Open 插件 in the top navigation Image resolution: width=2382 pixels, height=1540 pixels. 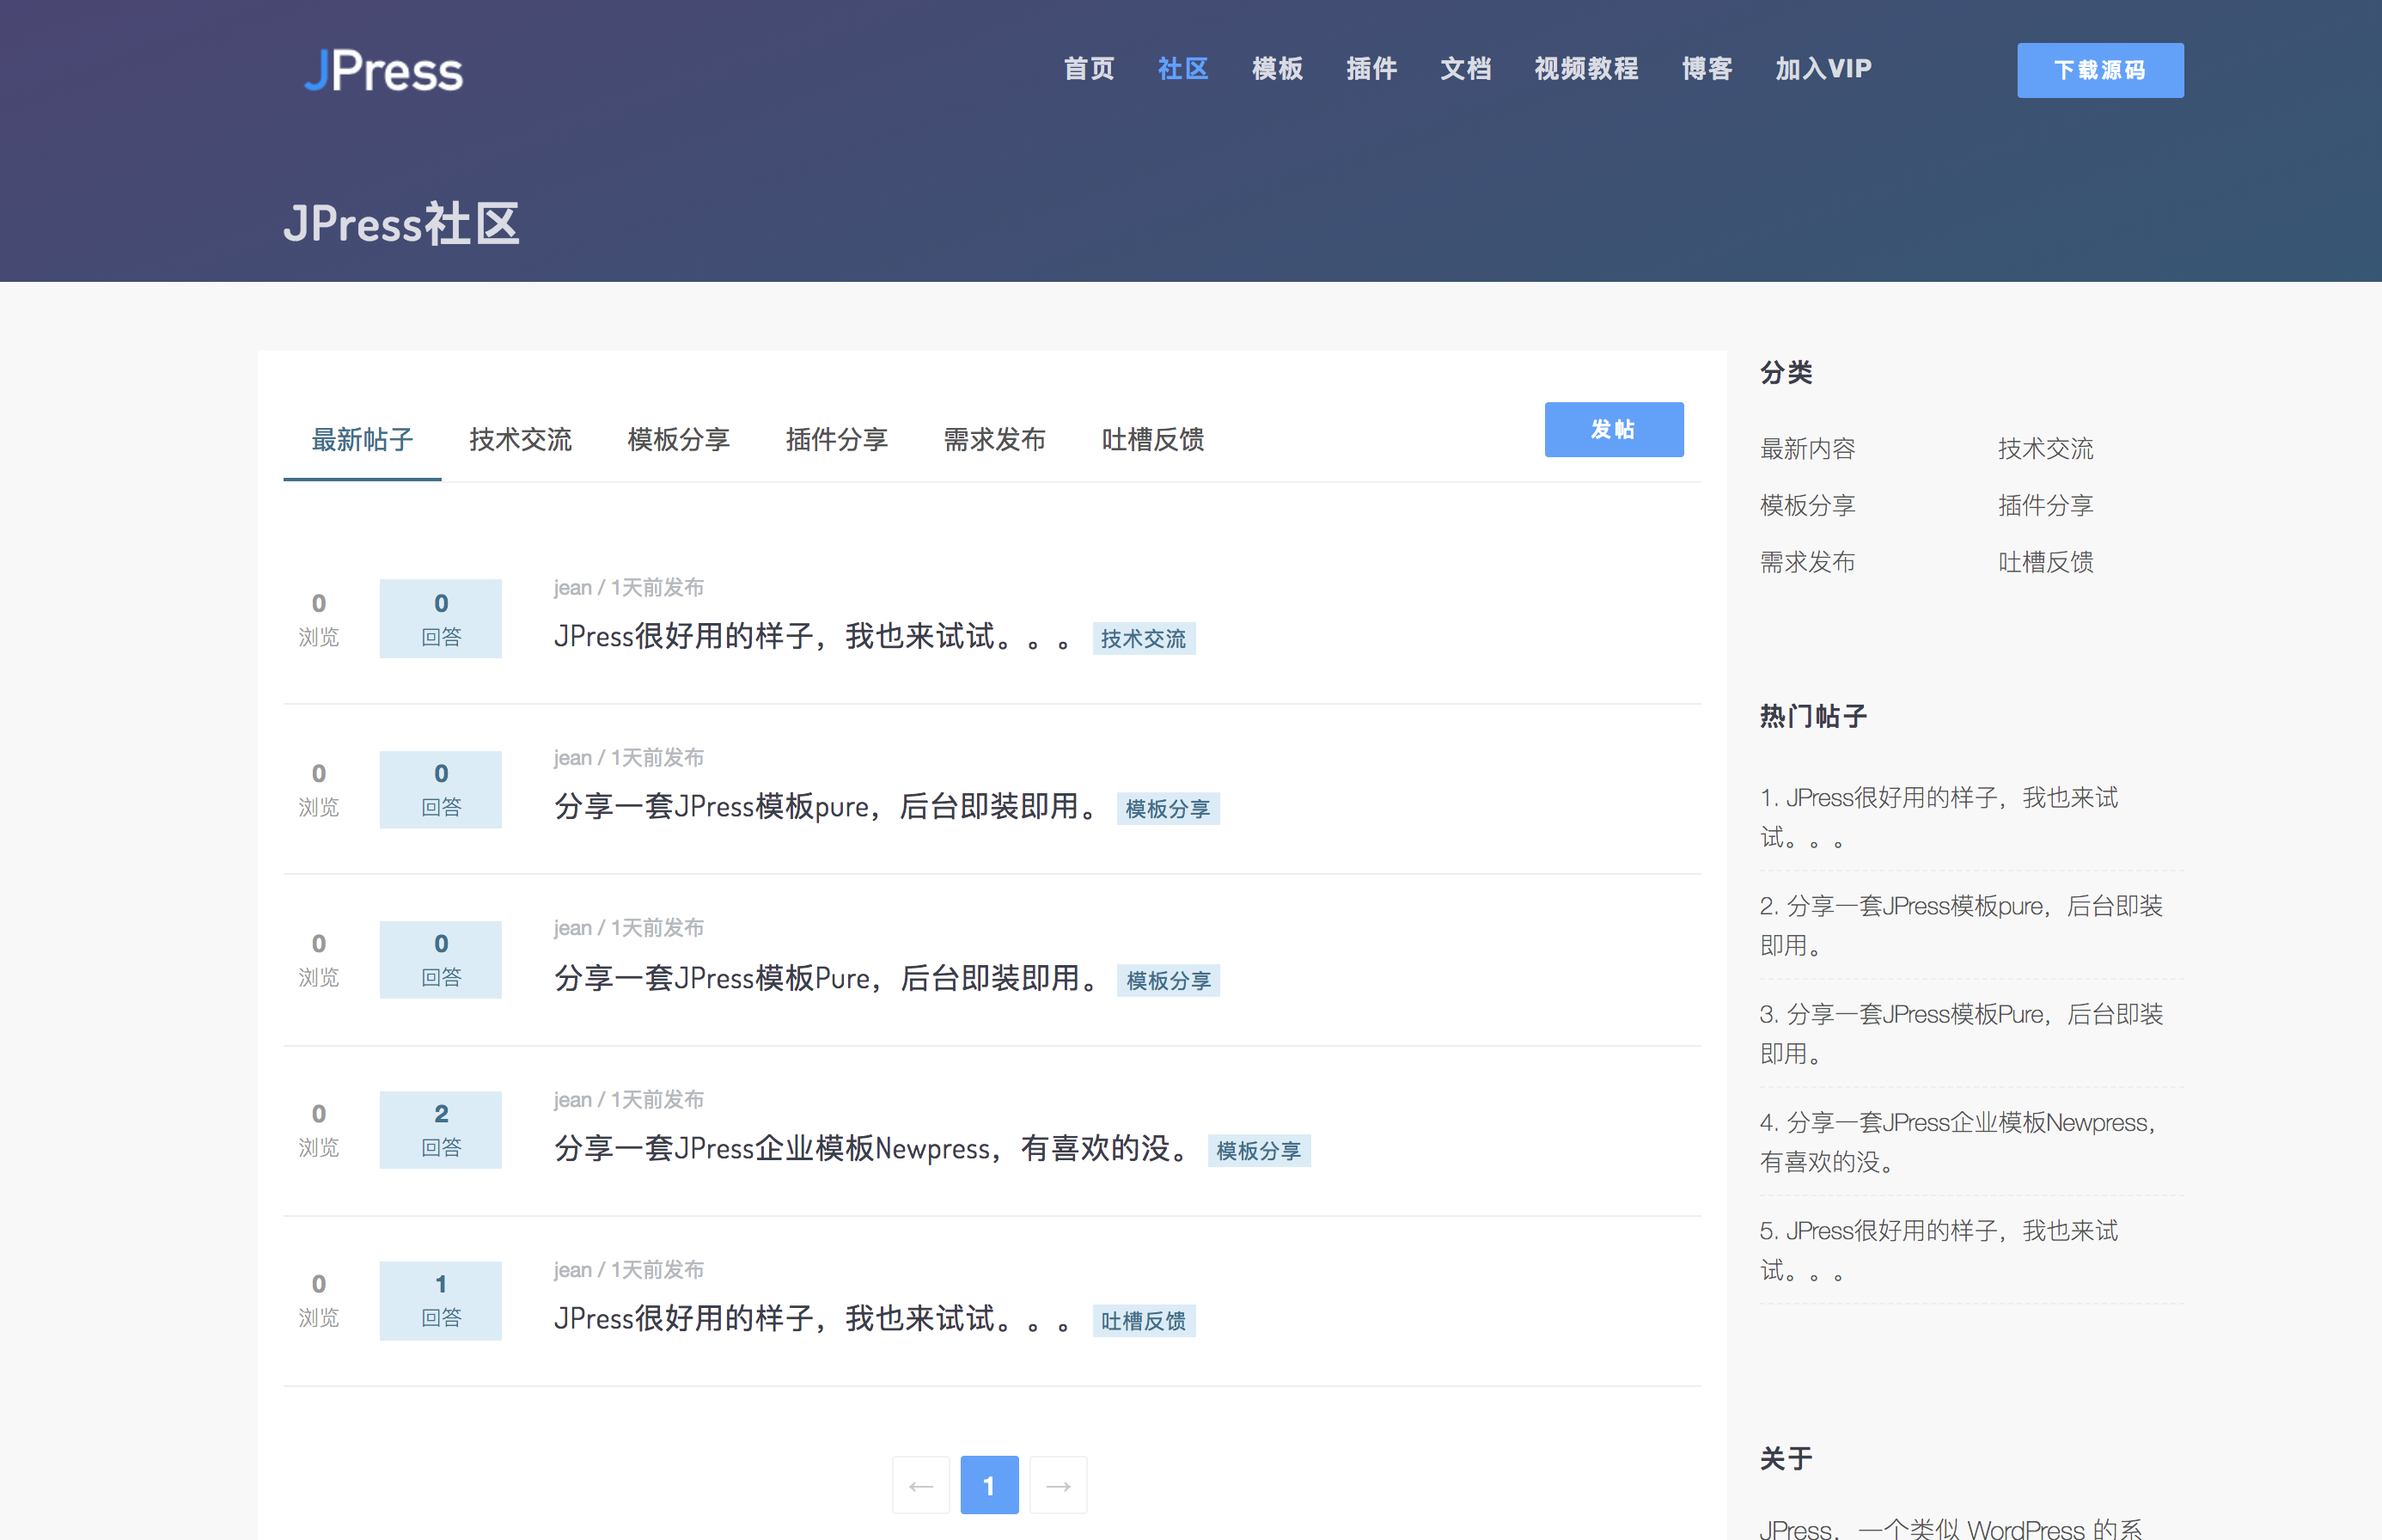click(x=1371, y=68)
